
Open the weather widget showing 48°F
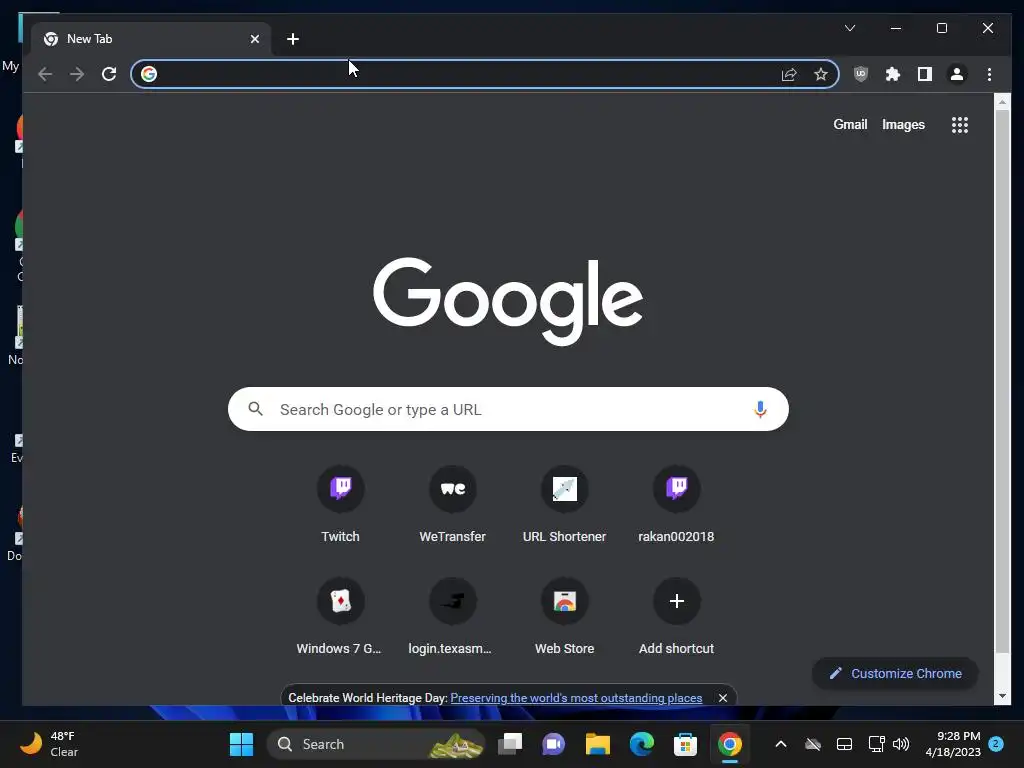(49, 744)
